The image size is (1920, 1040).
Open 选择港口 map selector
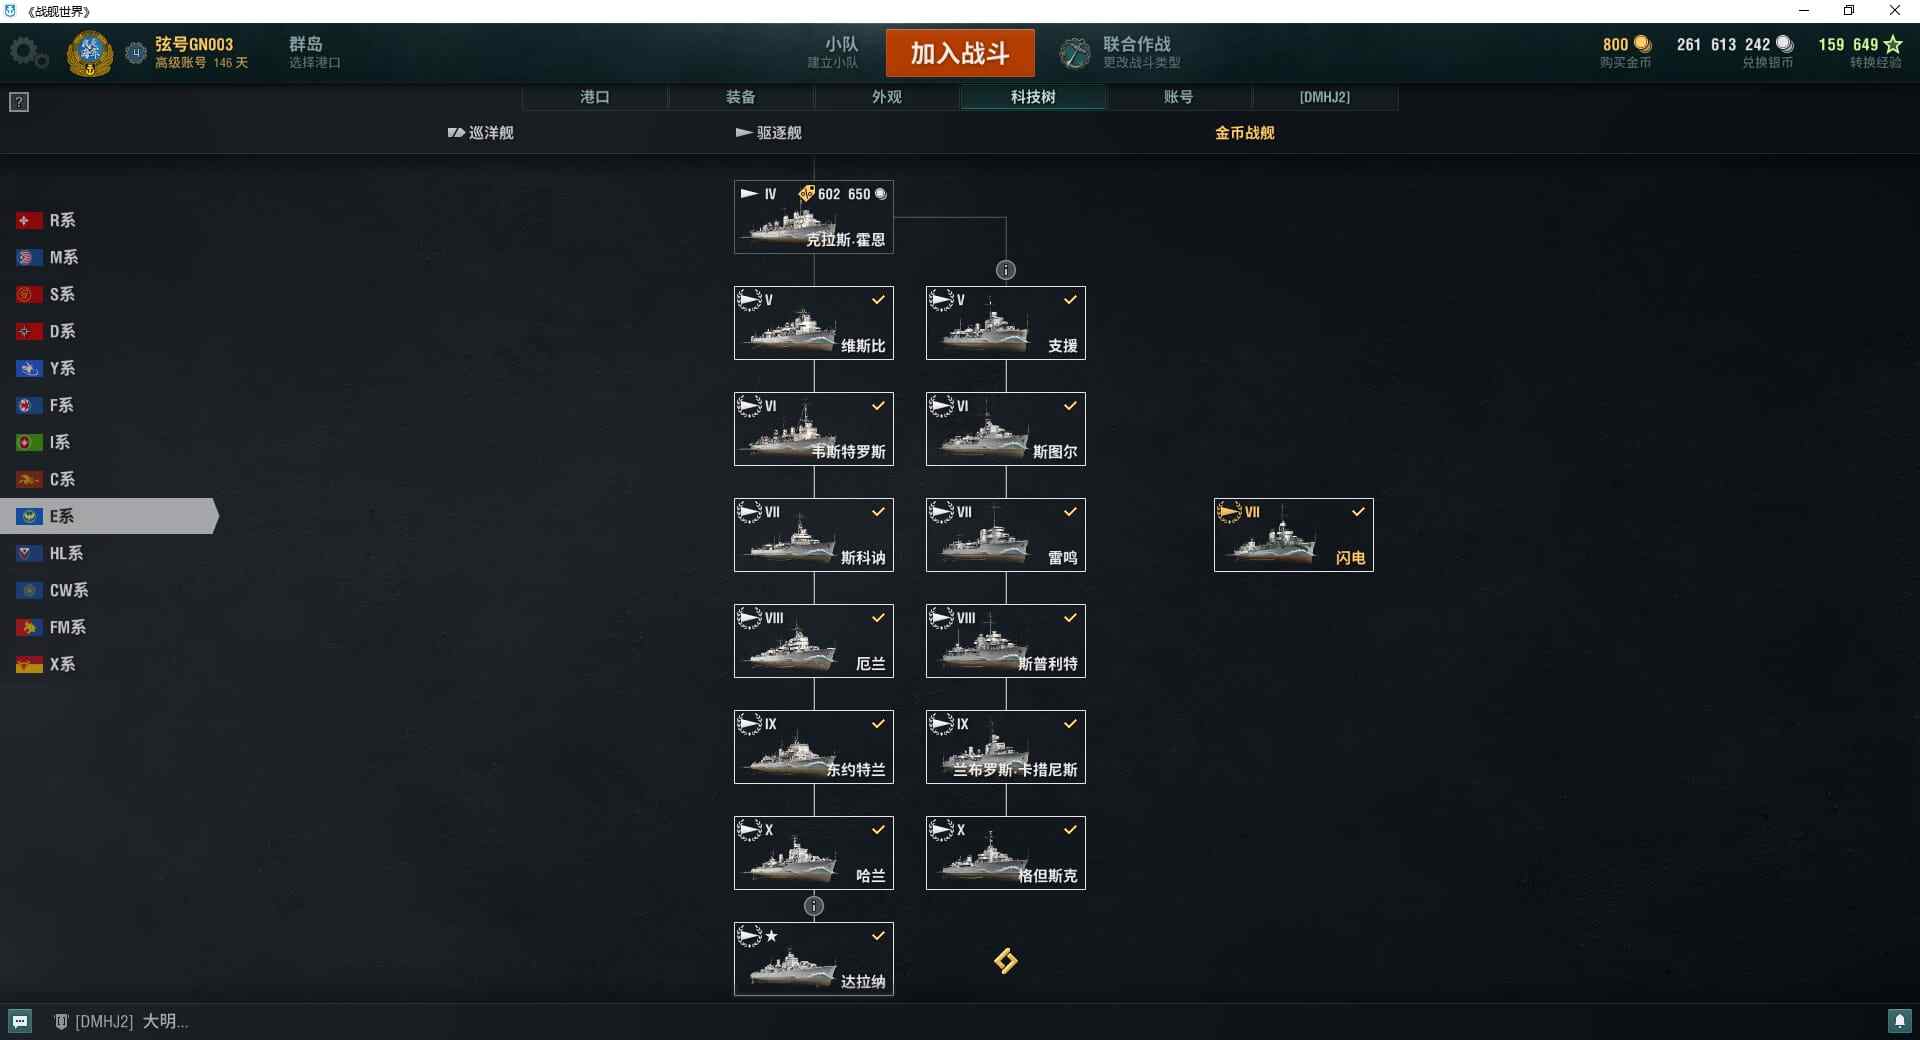click(x=315, y=53)
